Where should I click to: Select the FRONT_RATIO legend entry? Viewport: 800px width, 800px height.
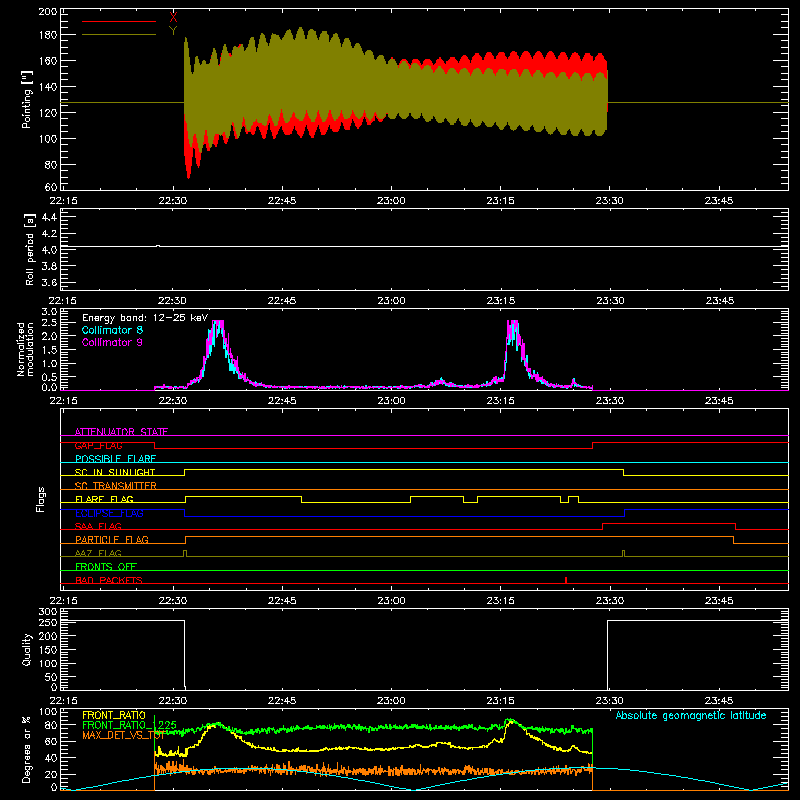coord(114,716)
